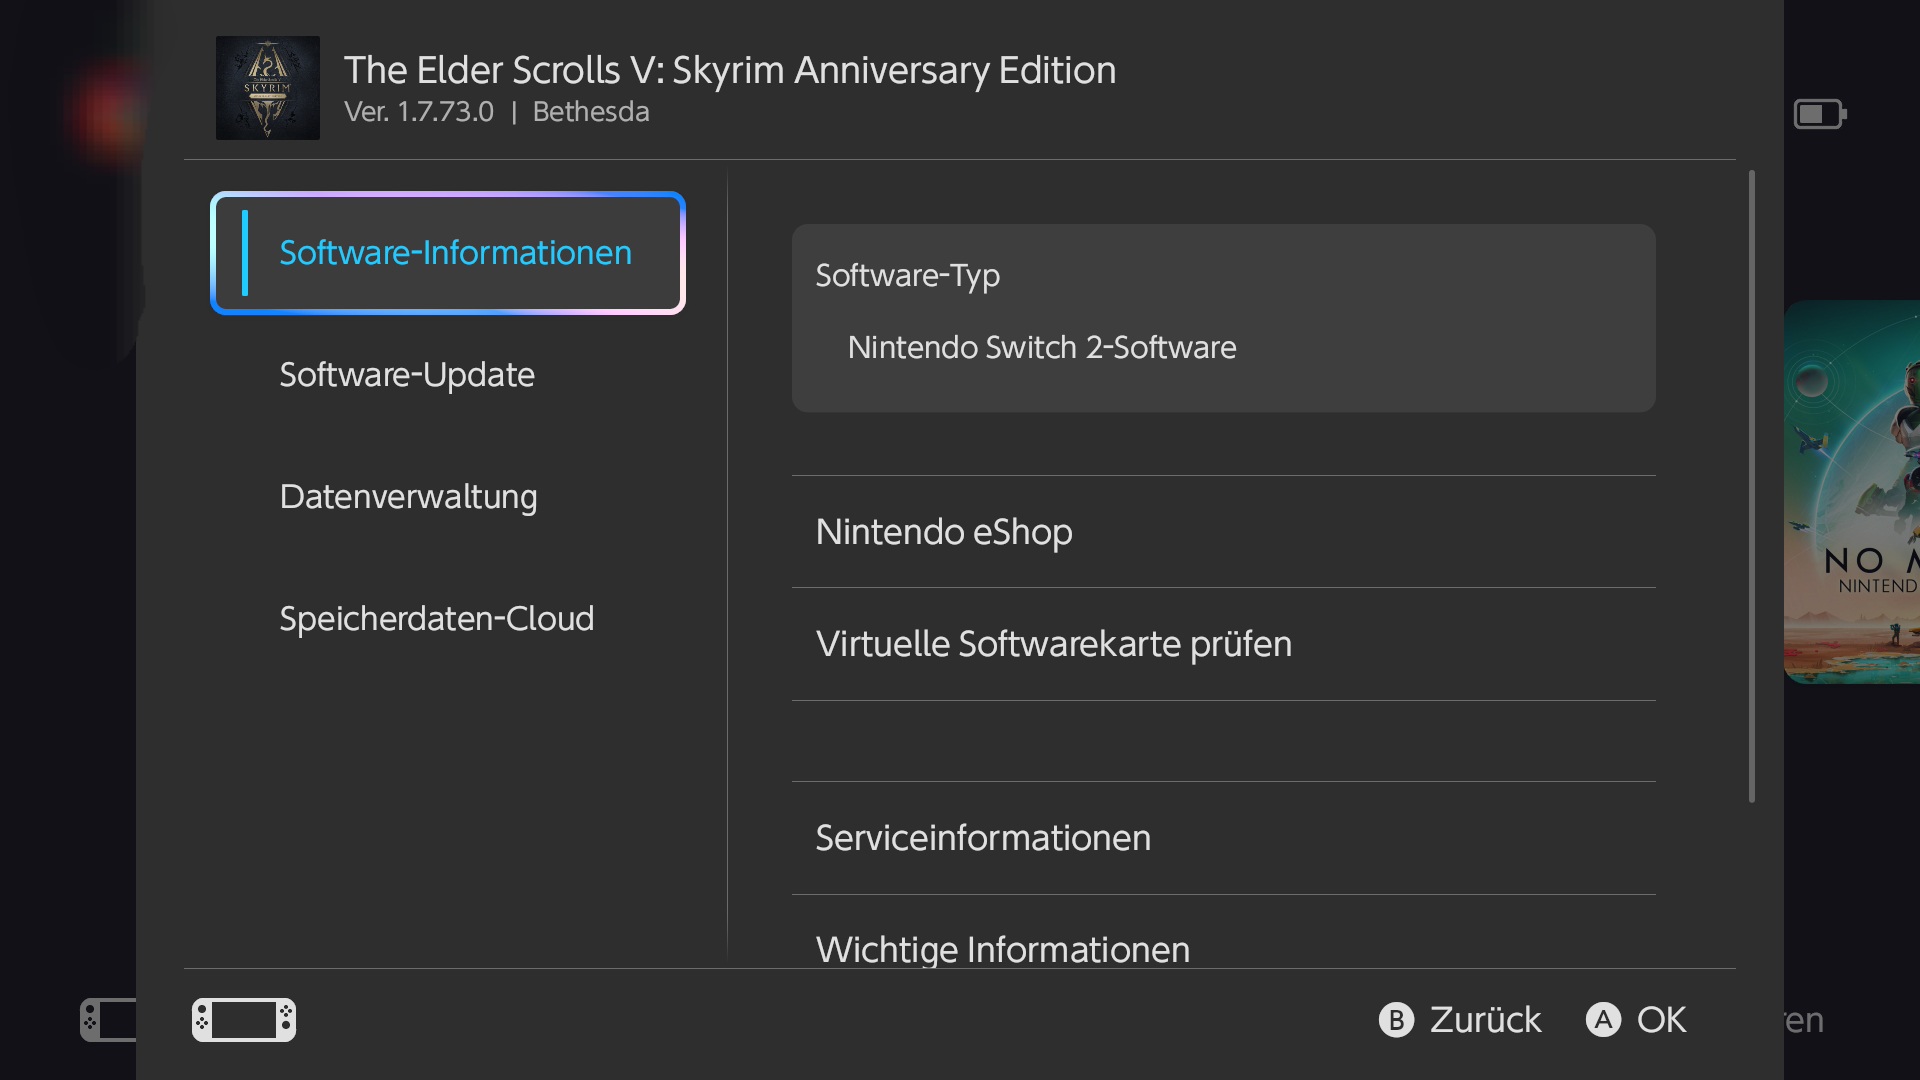Open the Software-Update section
1920x1080 pixels.
tap(407, 375)
